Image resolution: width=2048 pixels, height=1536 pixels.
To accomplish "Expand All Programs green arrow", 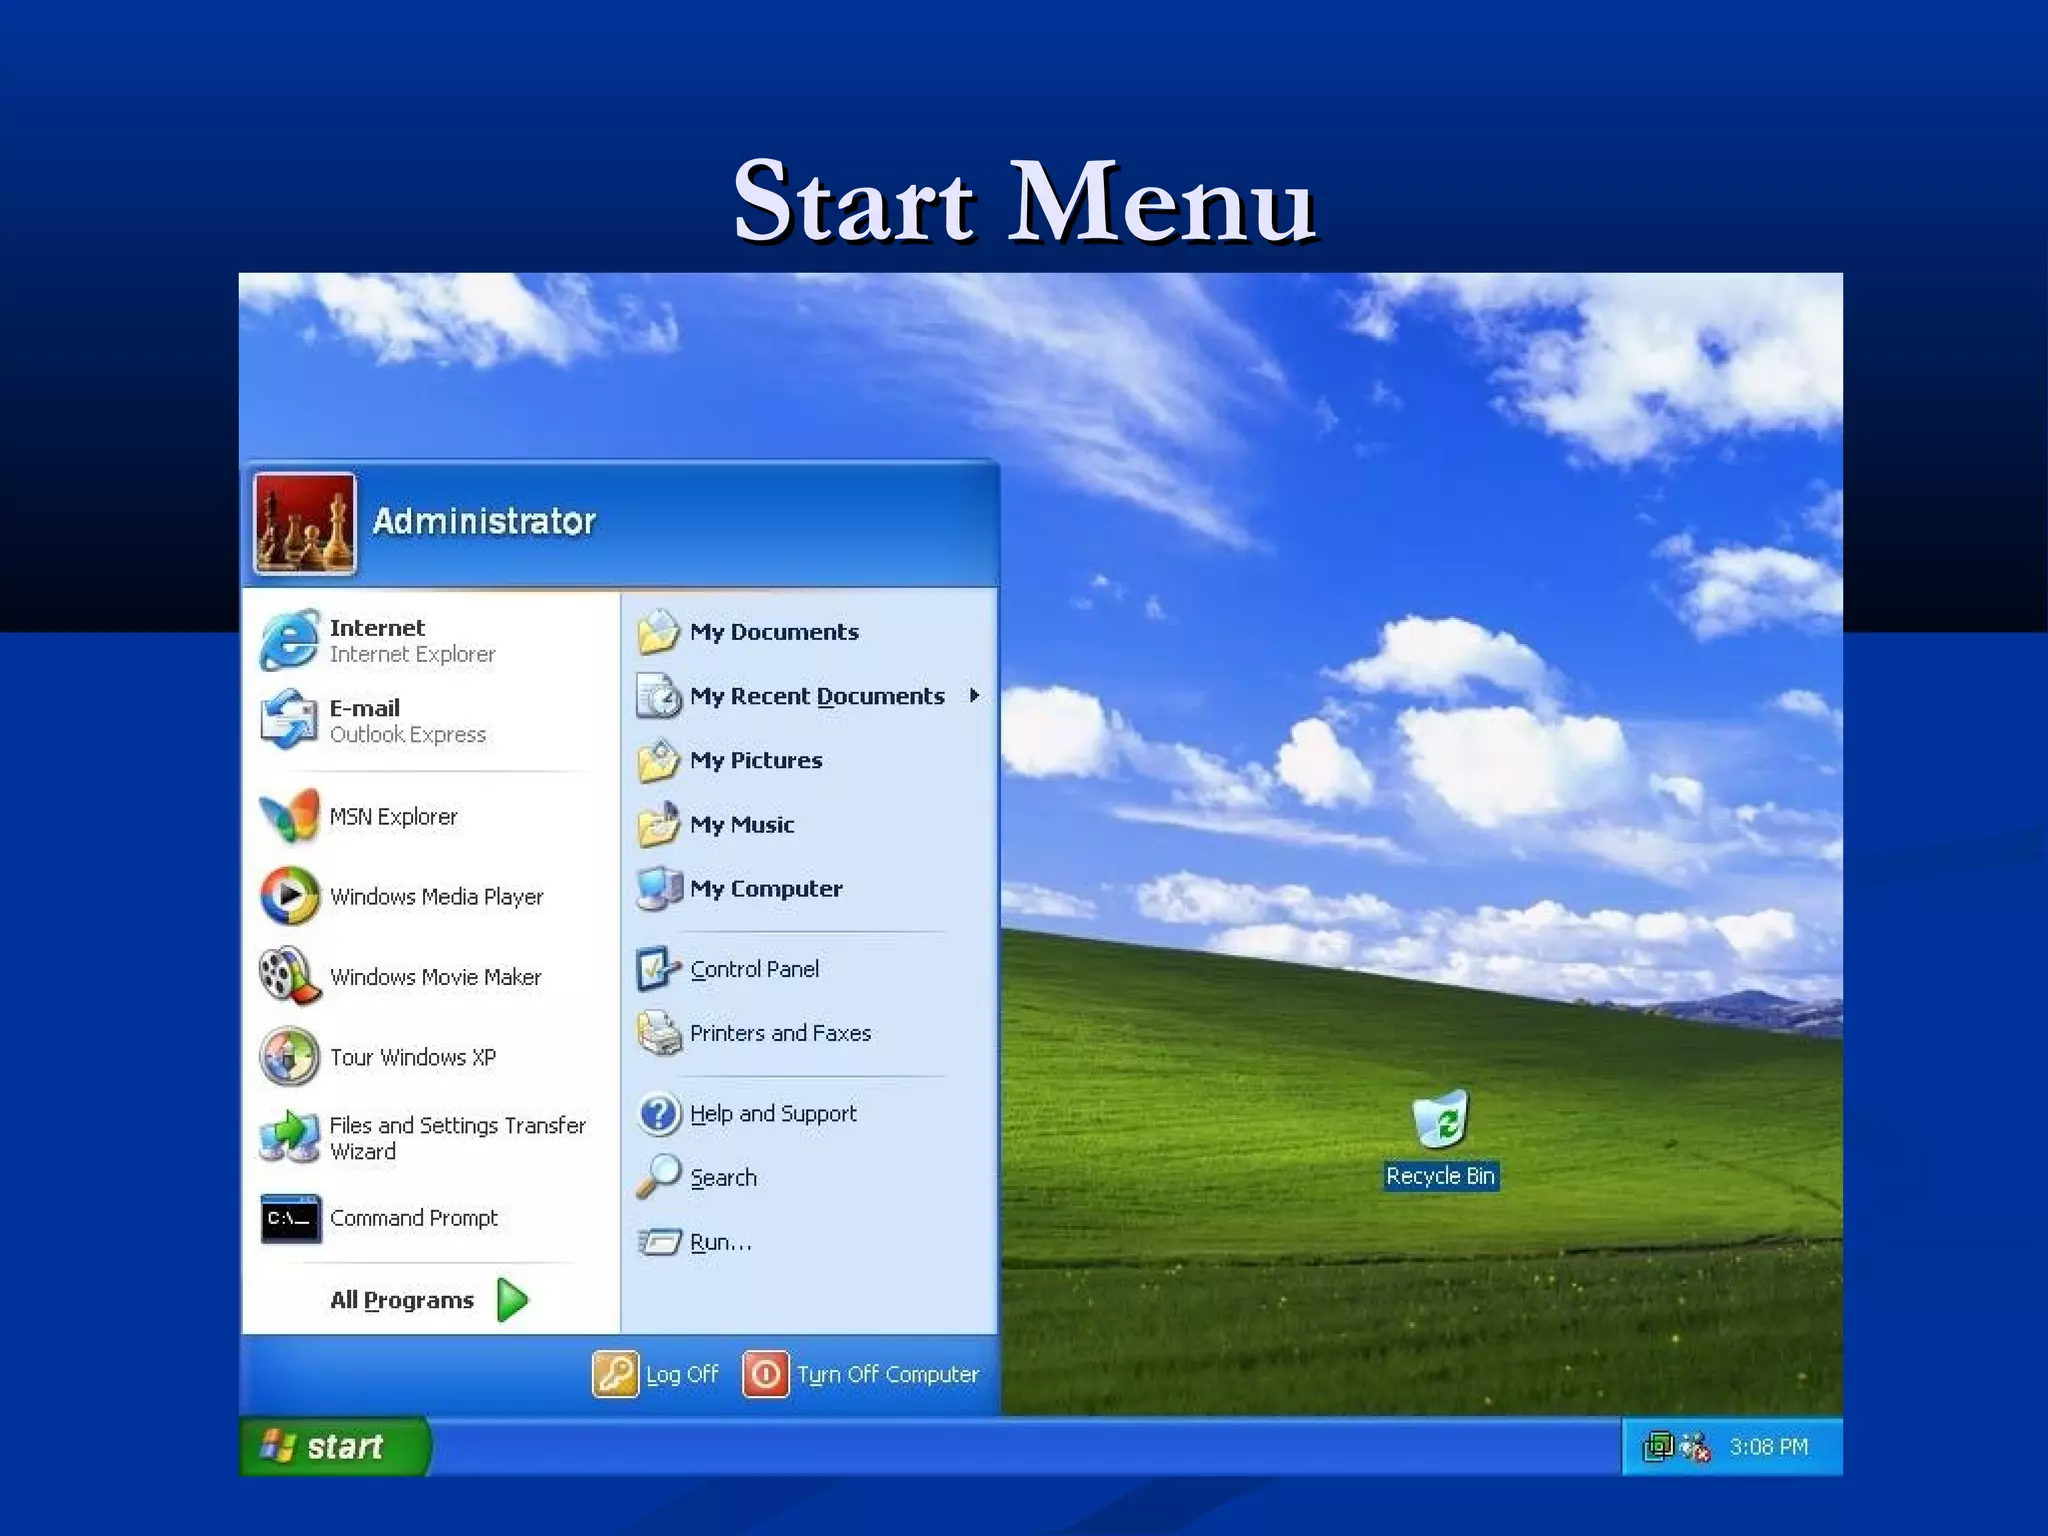I will (x=513, y=1299).
